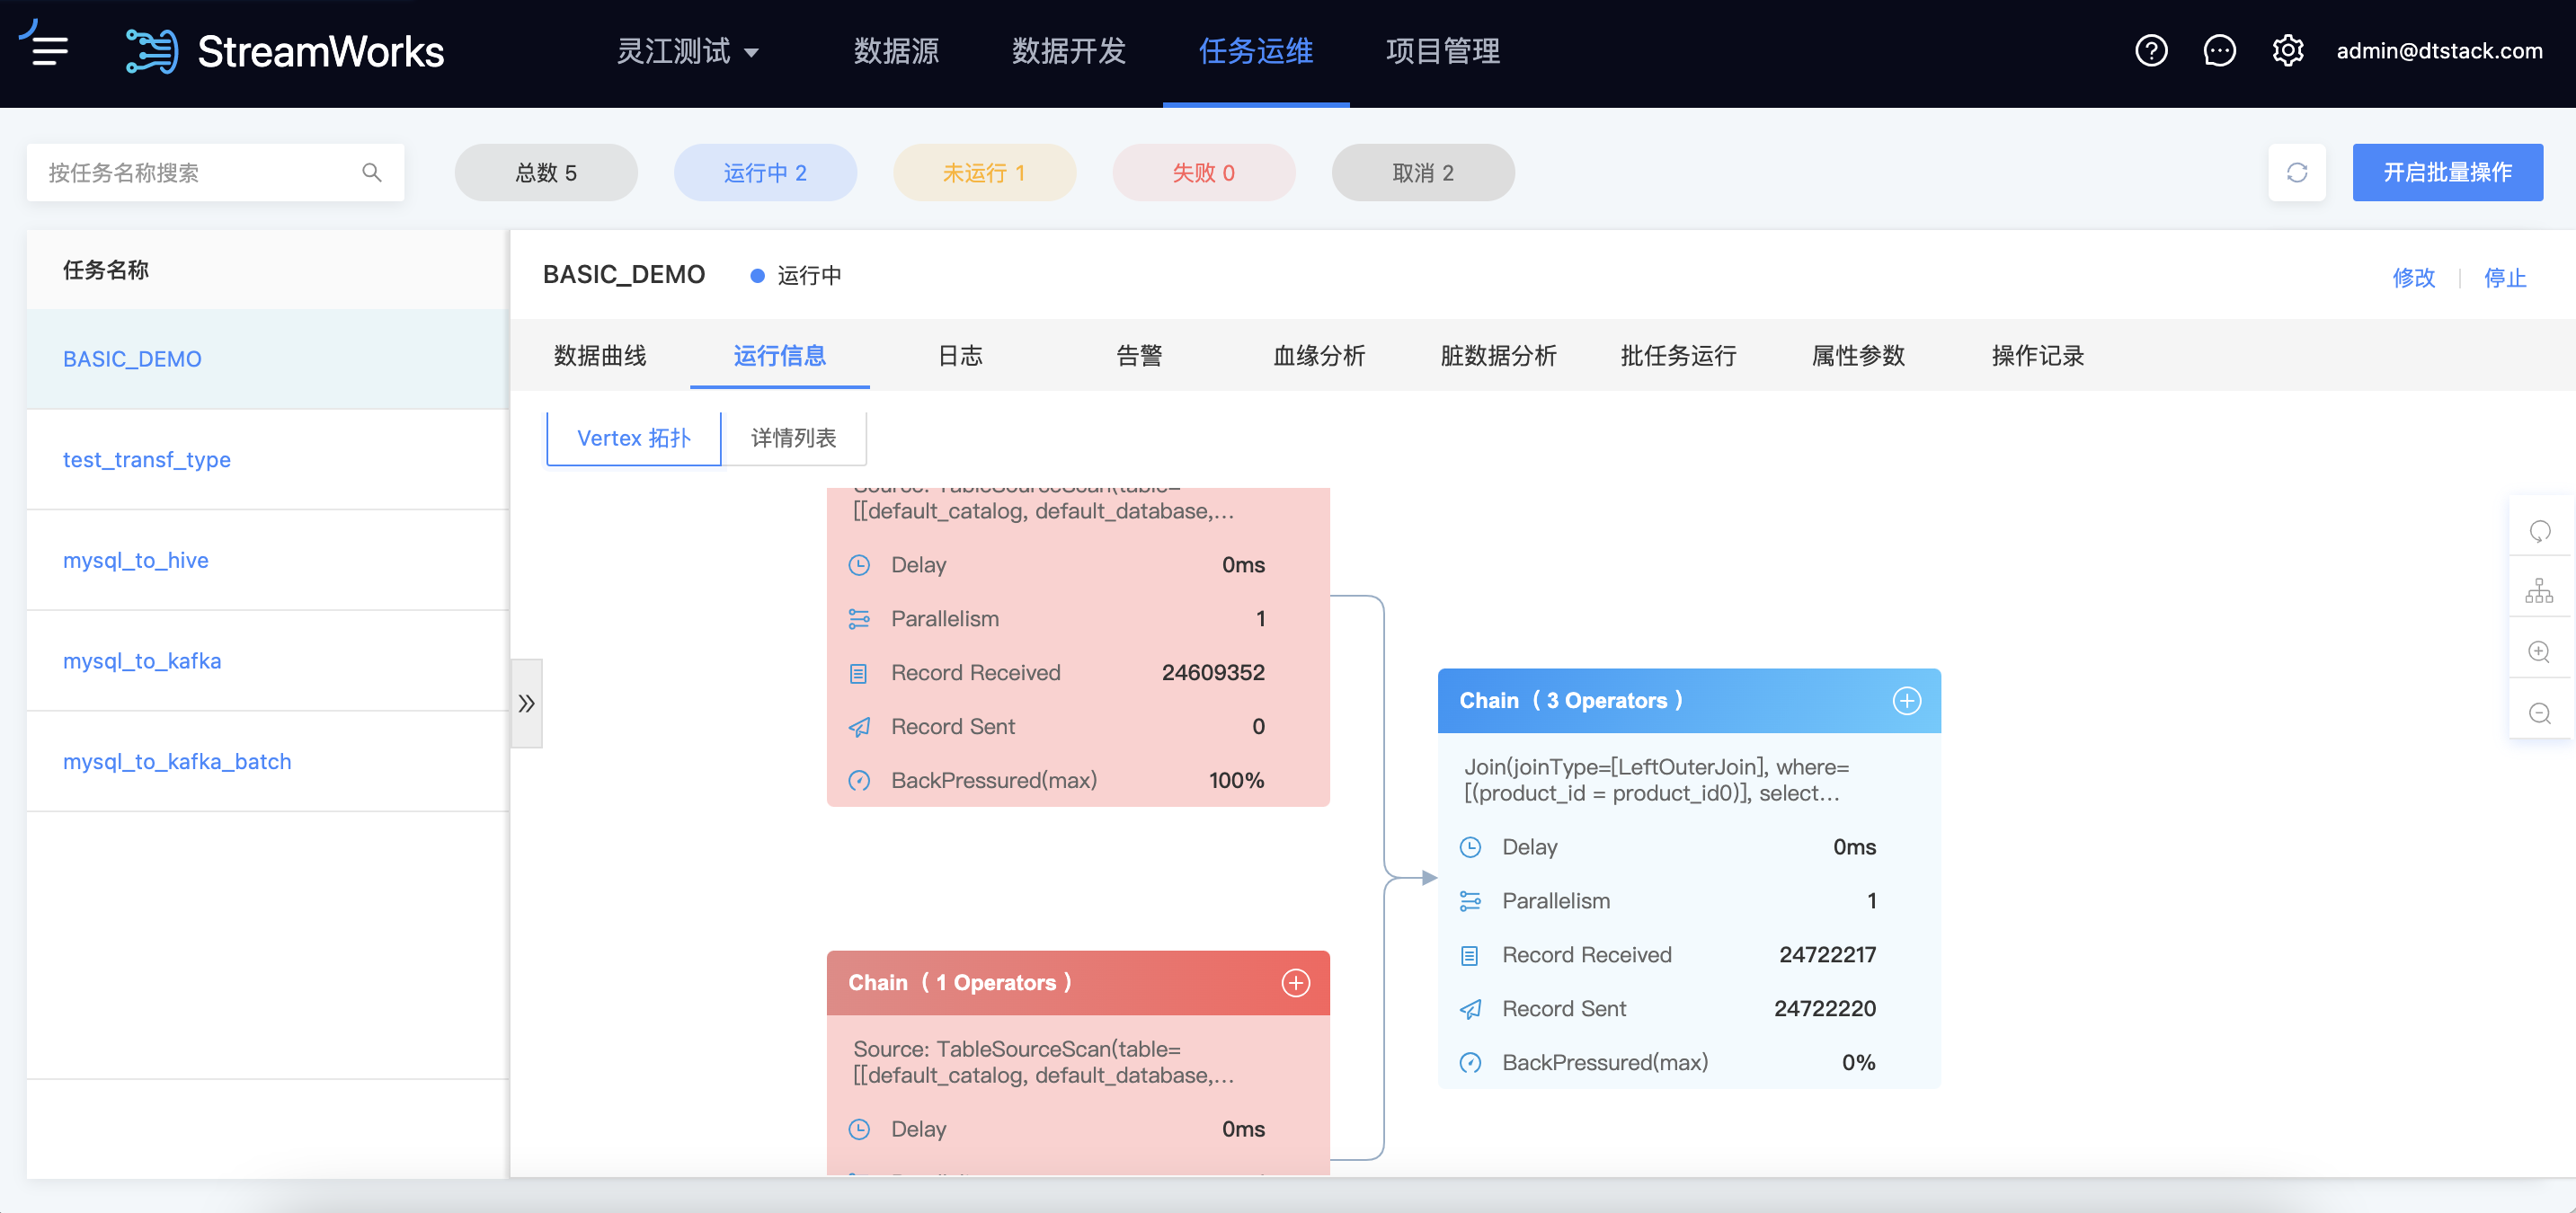The image size is (2576, 1213).
Task: Filter tasks by 失败 0
Action: 1203,172
